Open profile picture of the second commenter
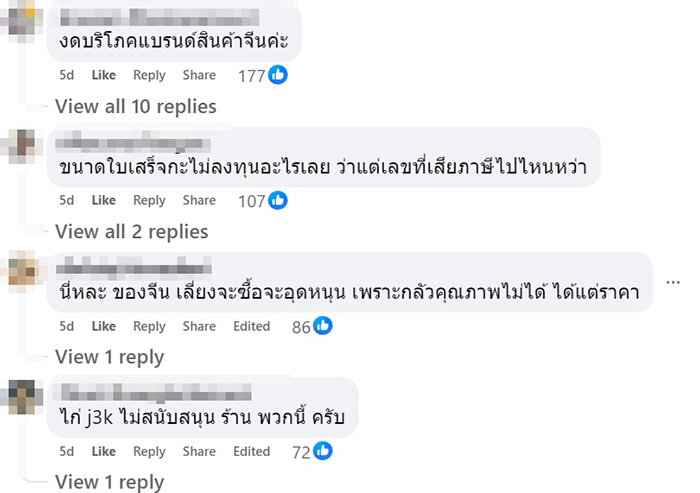This screenshot has height=493, width=700. [22, 146]
